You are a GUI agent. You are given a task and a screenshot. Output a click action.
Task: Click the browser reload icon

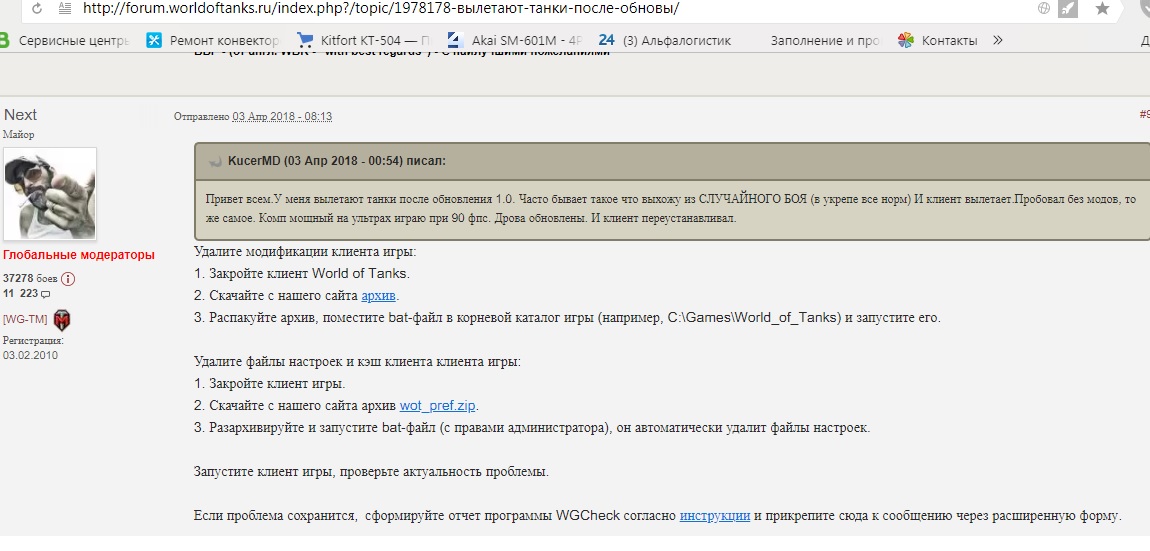coord(37,9)
